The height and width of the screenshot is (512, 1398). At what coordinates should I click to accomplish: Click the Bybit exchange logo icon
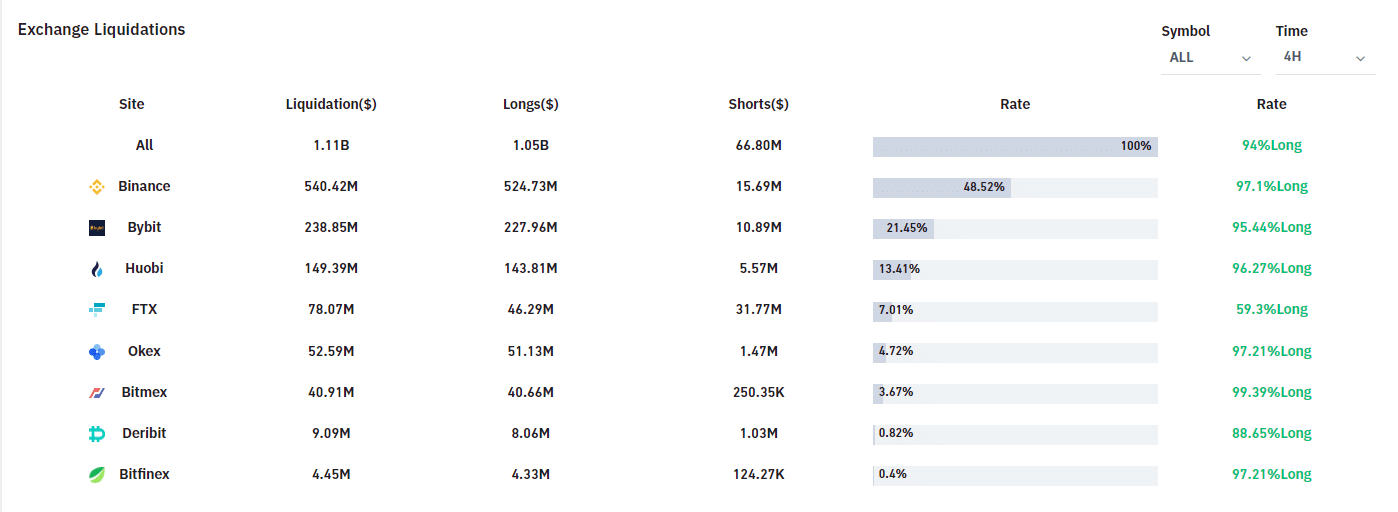pyautogui.click(x=97, y=228)
